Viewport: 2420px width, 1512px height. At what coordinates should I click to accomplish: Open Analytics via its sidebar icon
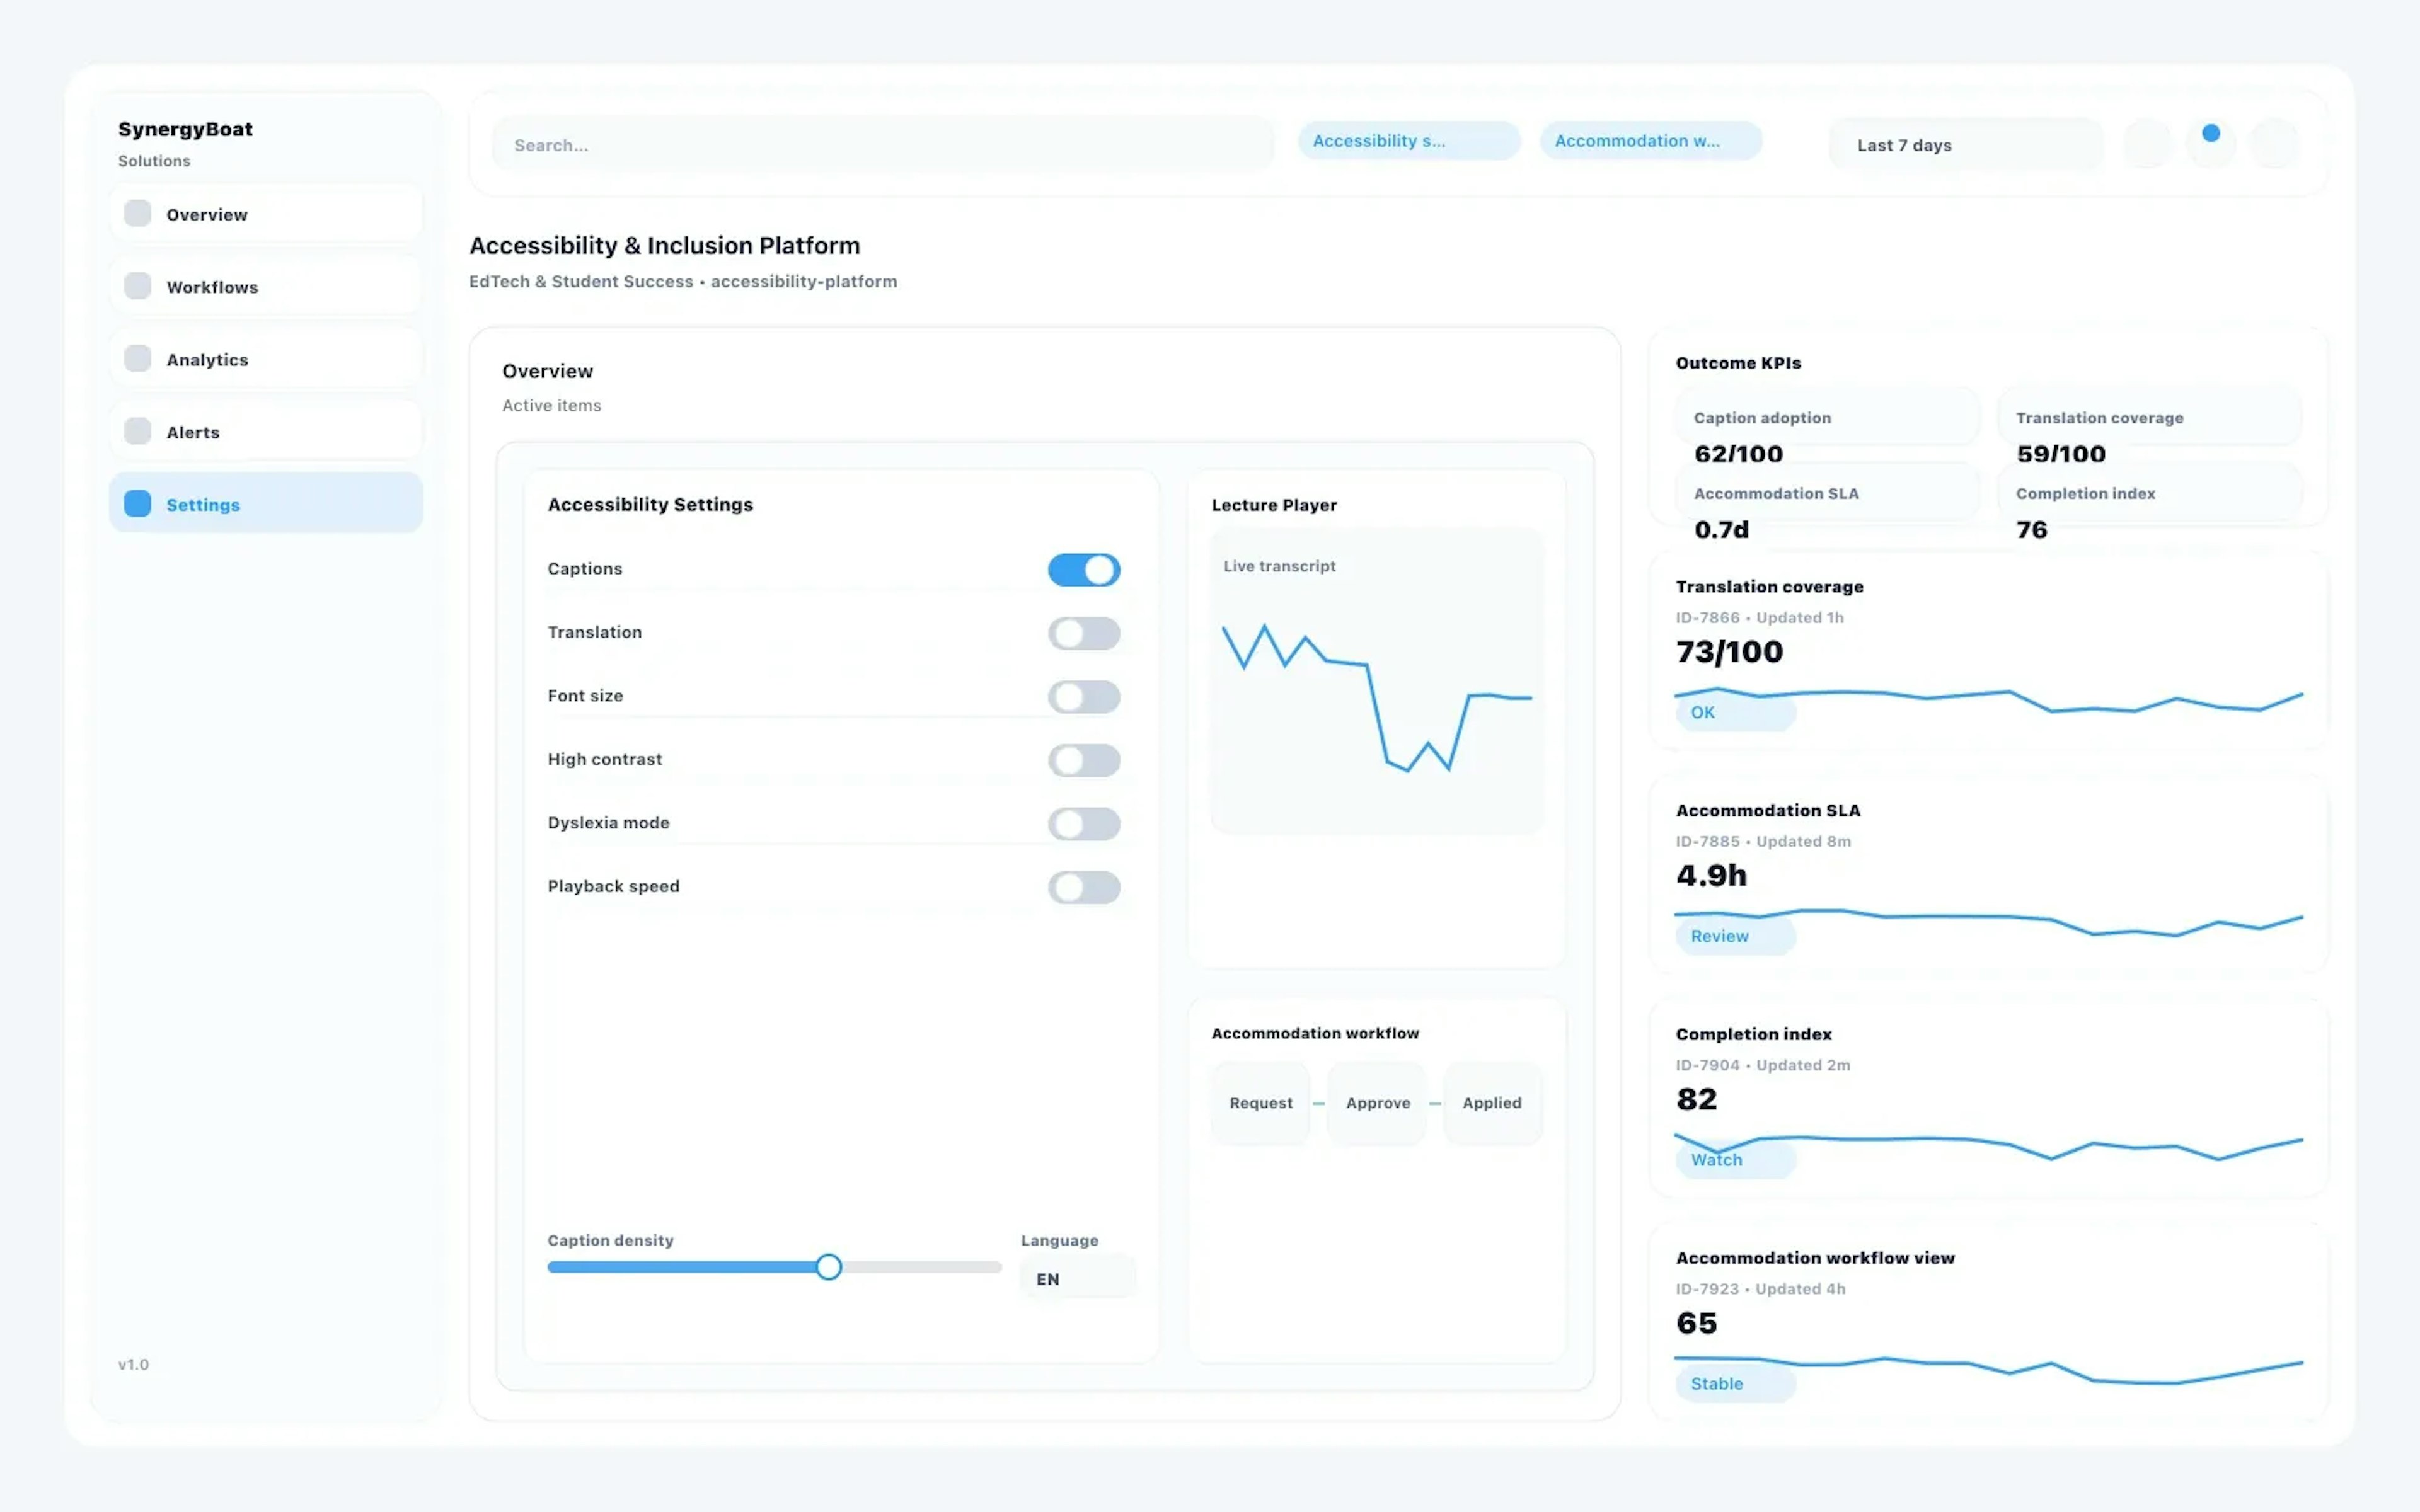coord(137,358)
